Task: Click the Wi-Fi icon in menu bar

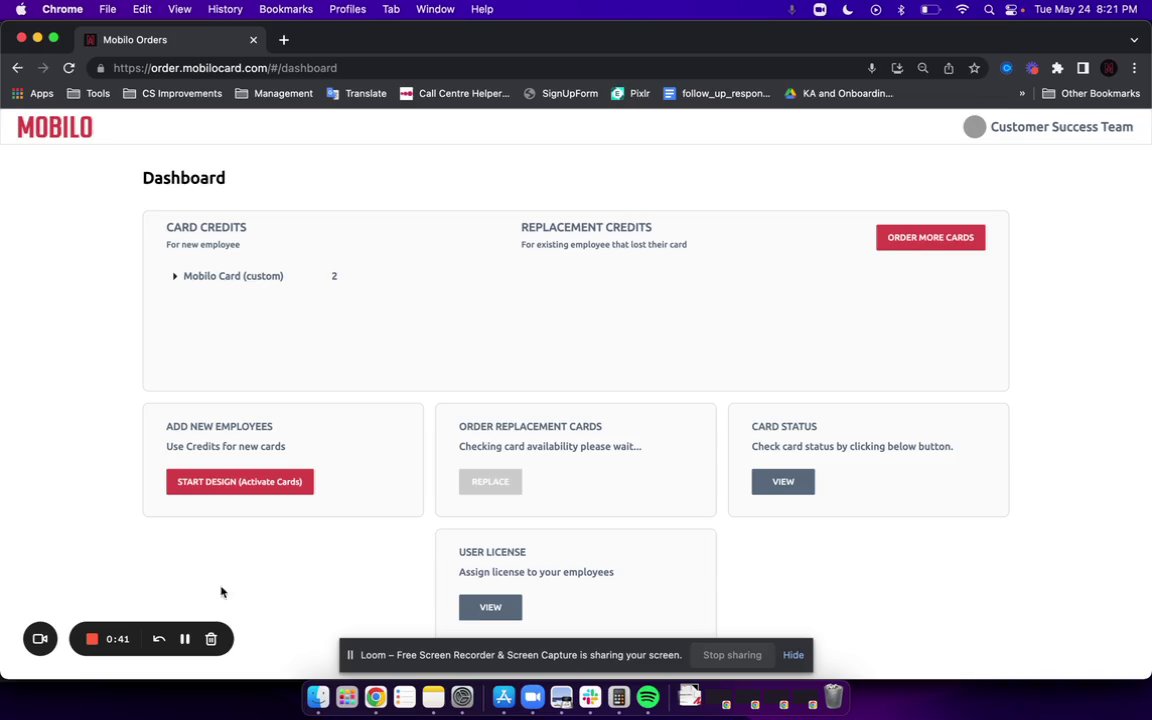Action: 962,10
